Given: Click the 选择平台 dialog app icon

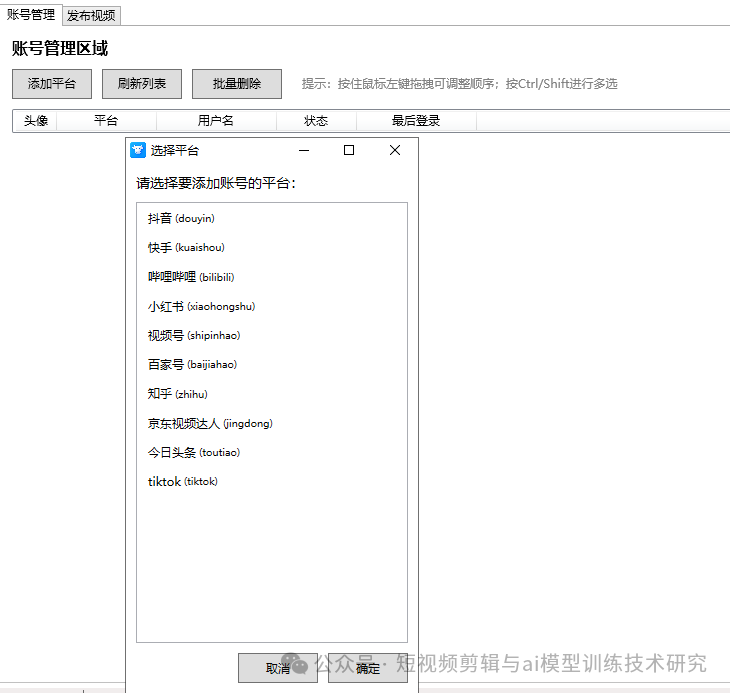Looking at the screenshot, I should (138, 150).
